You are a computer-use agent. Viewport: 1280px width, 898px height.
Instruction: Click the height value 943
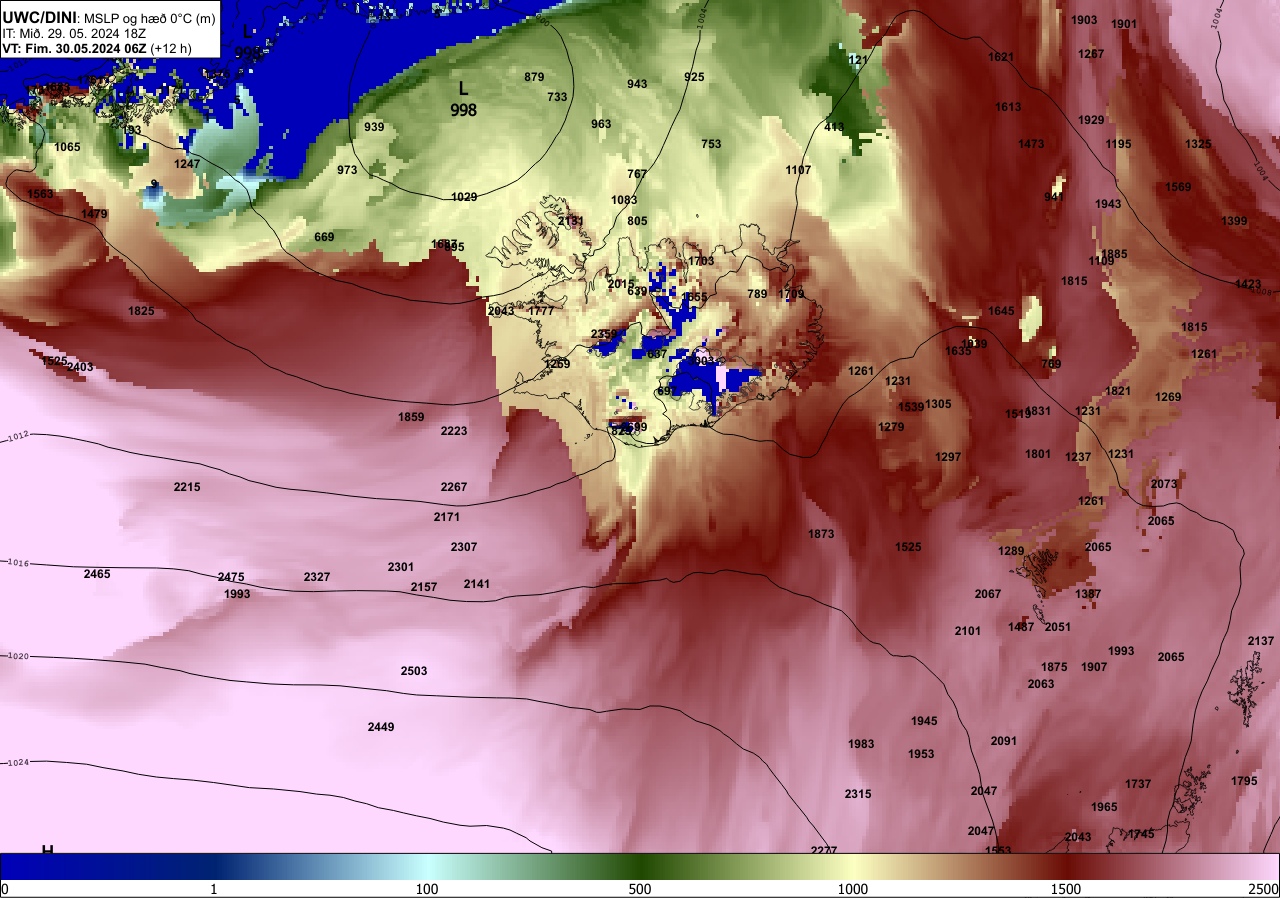637,84
